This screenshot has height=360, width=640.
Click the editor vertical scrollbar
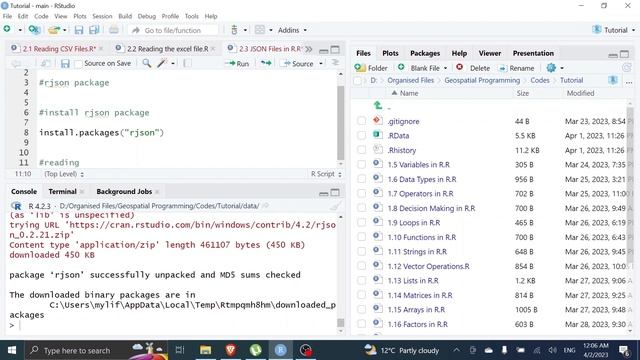coord(341,122)
